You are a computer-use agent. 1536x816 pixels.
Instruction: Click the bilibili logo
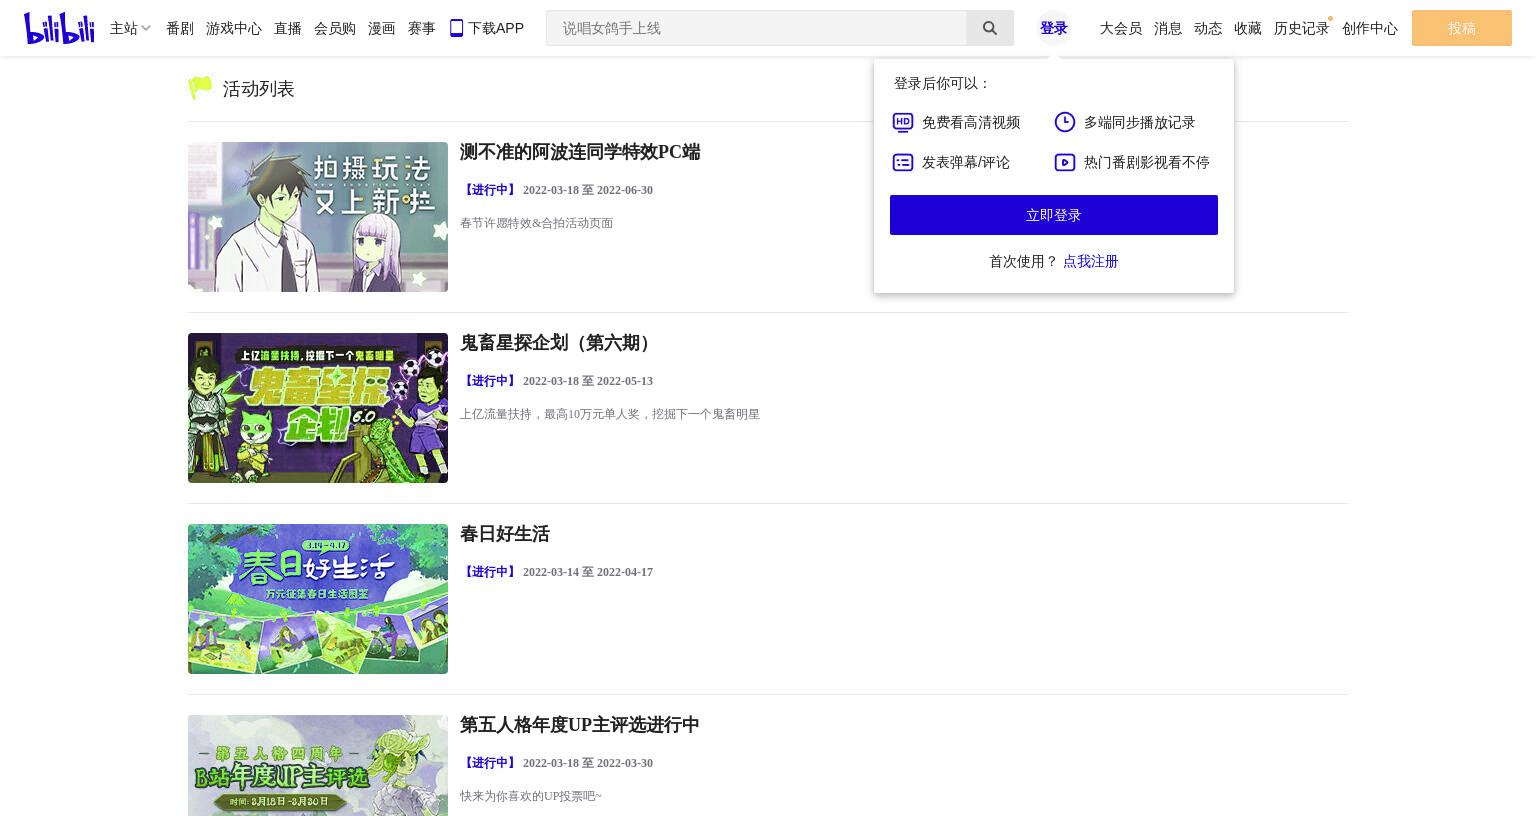tap(59, 28)
